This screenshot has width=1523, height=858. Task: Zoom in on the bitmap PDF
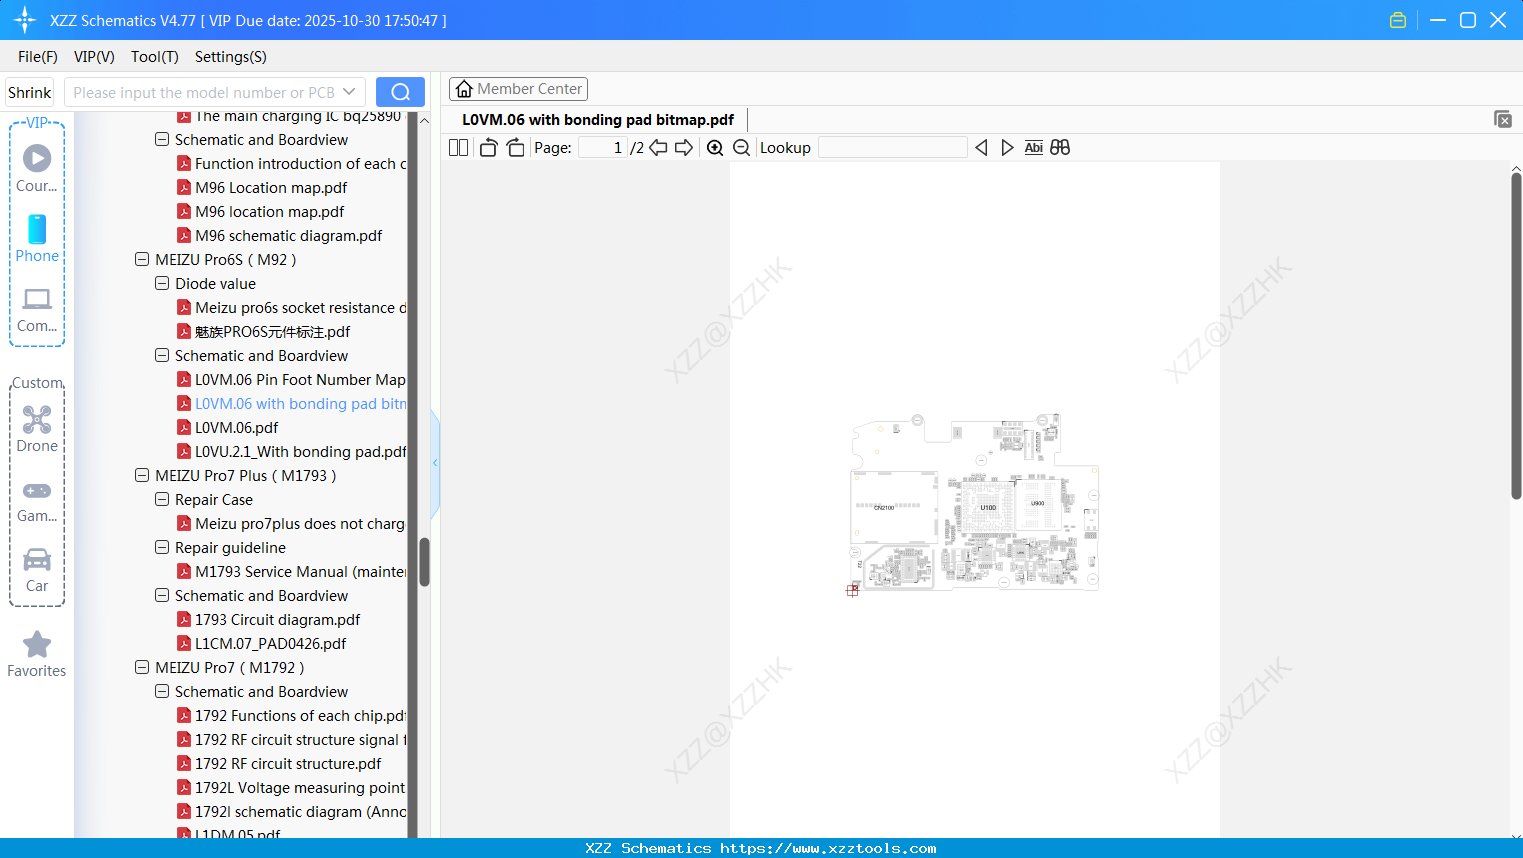(715, 147)
